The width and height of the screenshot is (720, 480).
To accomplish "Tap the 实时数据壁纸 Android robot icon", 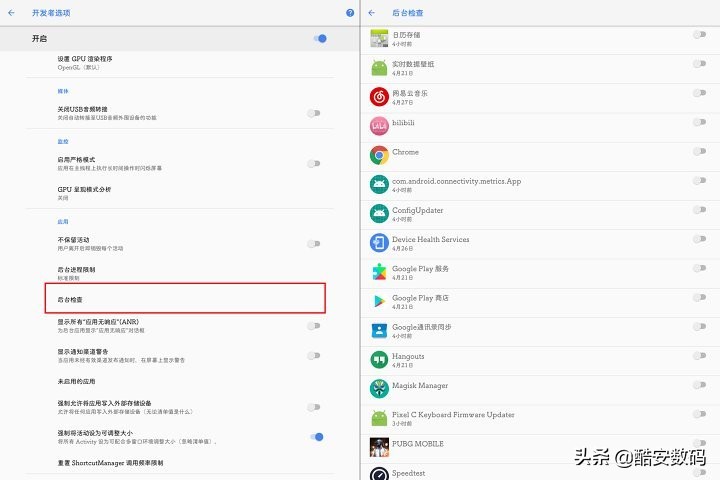I will pyautogui.click(x=379, y=68).
